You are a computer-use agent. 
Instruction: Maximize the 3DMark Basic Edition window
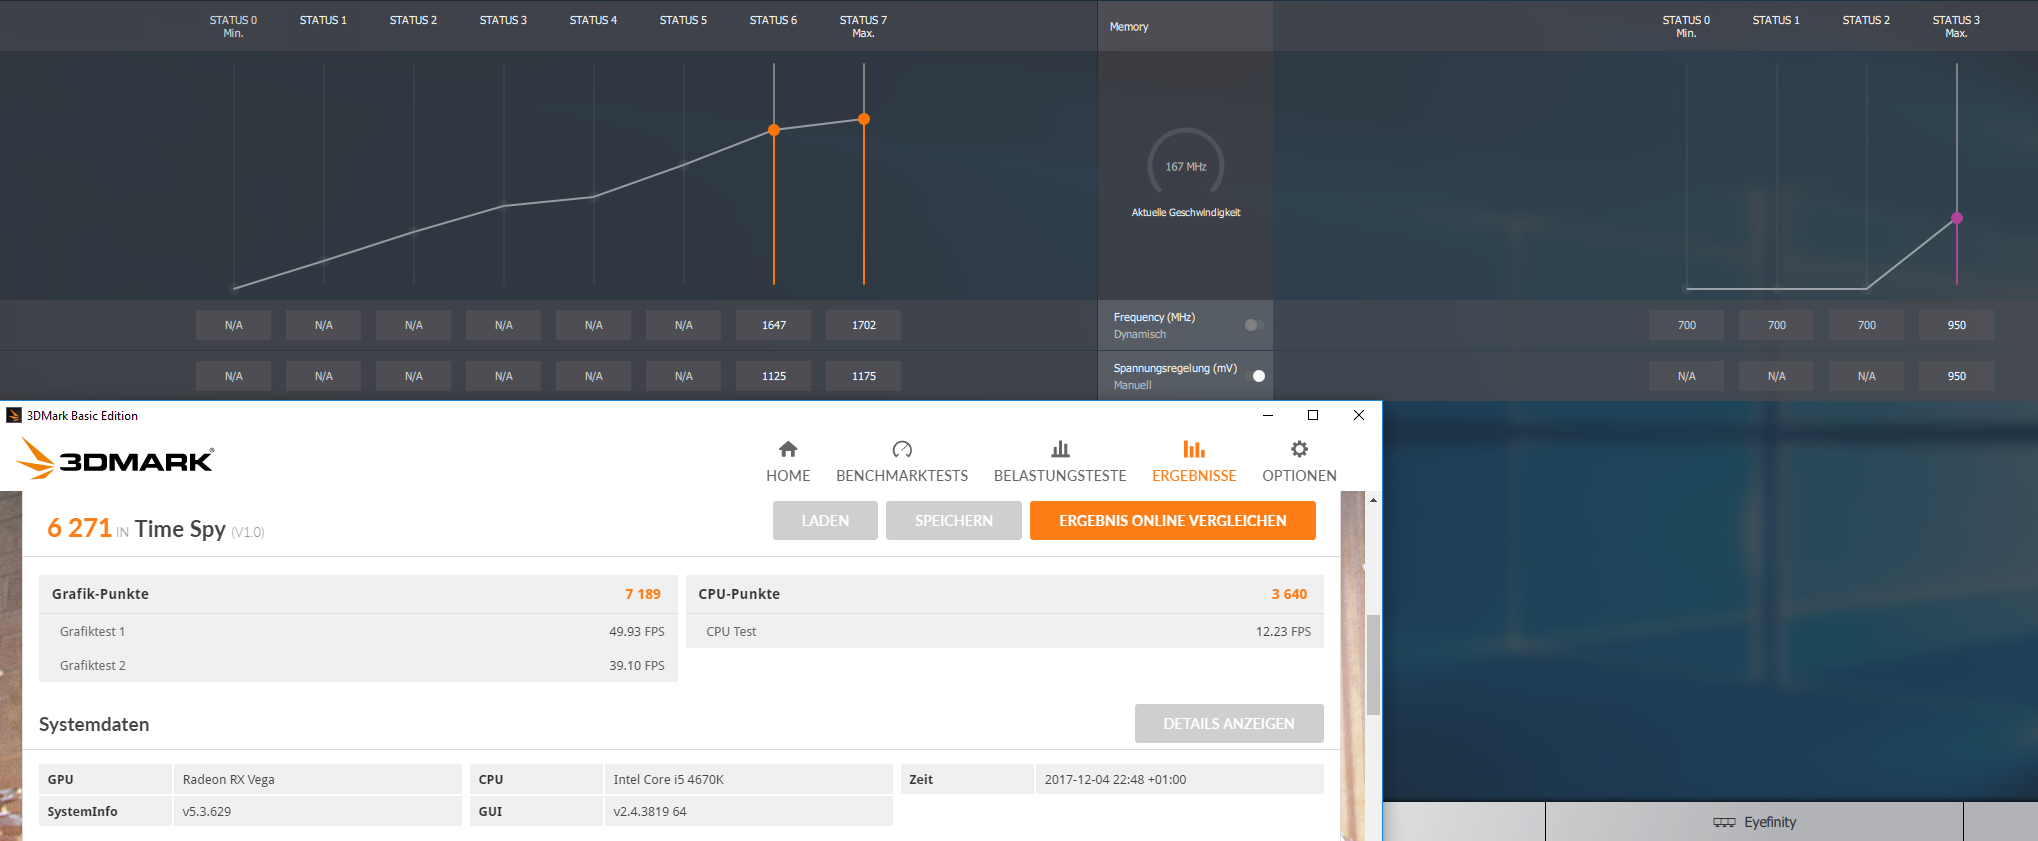(x=1313, y=415)
